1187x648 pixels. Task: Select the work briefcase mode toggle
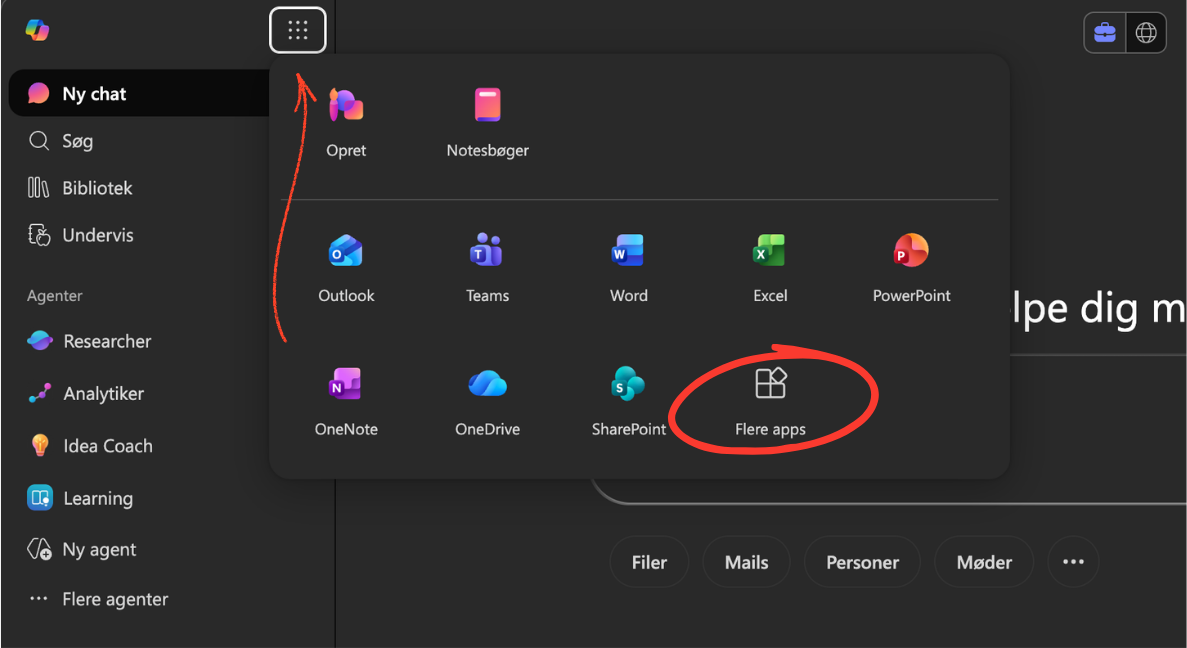coord(1105,33)
